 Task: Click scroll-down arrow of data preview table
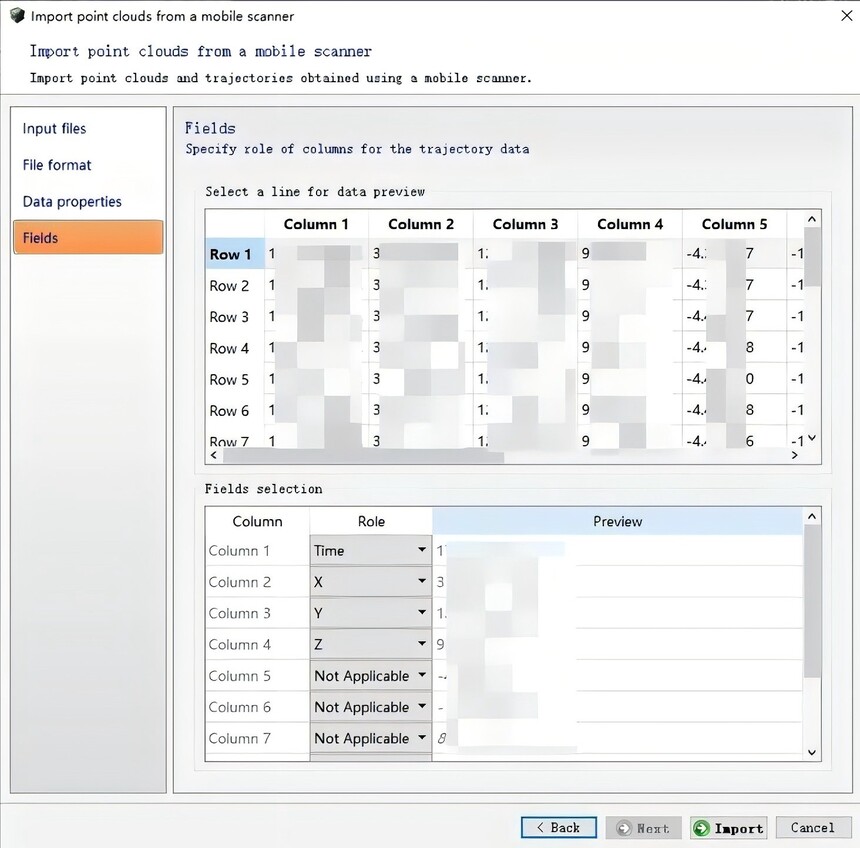812,438
